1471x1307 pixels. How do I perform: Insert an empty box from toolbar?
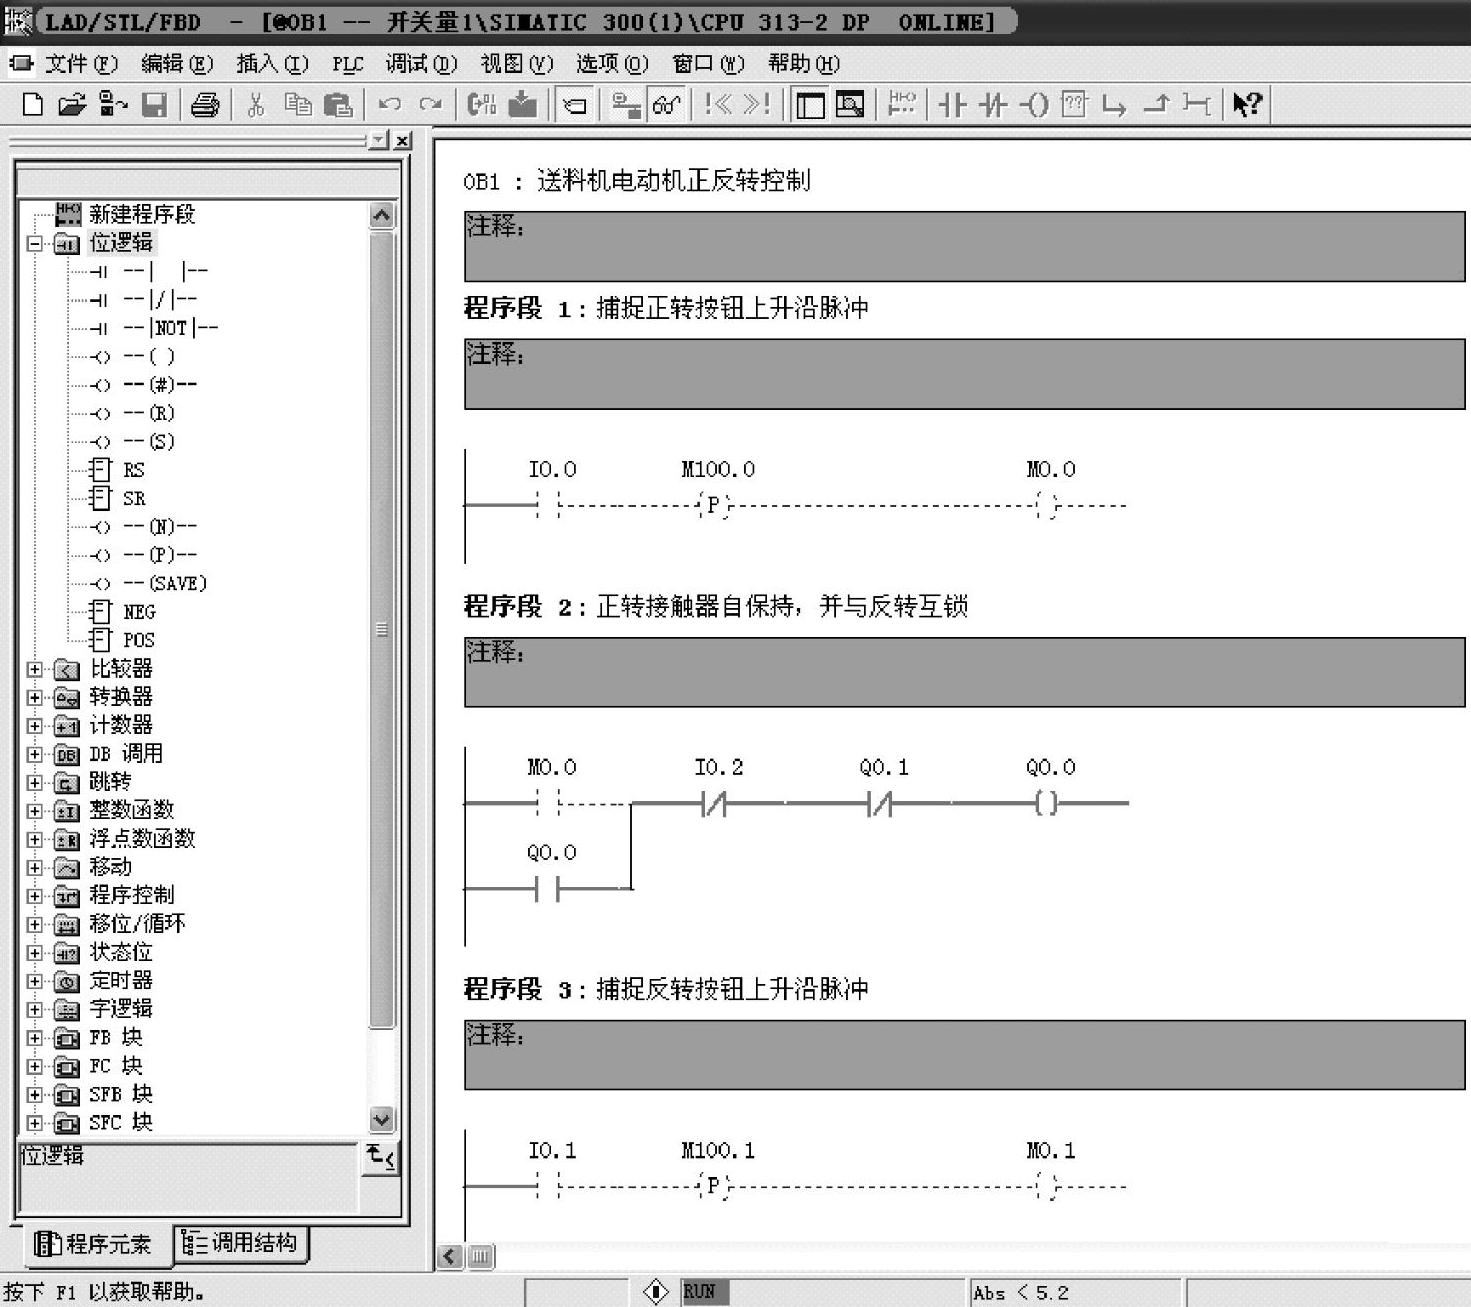point(1074,104)
